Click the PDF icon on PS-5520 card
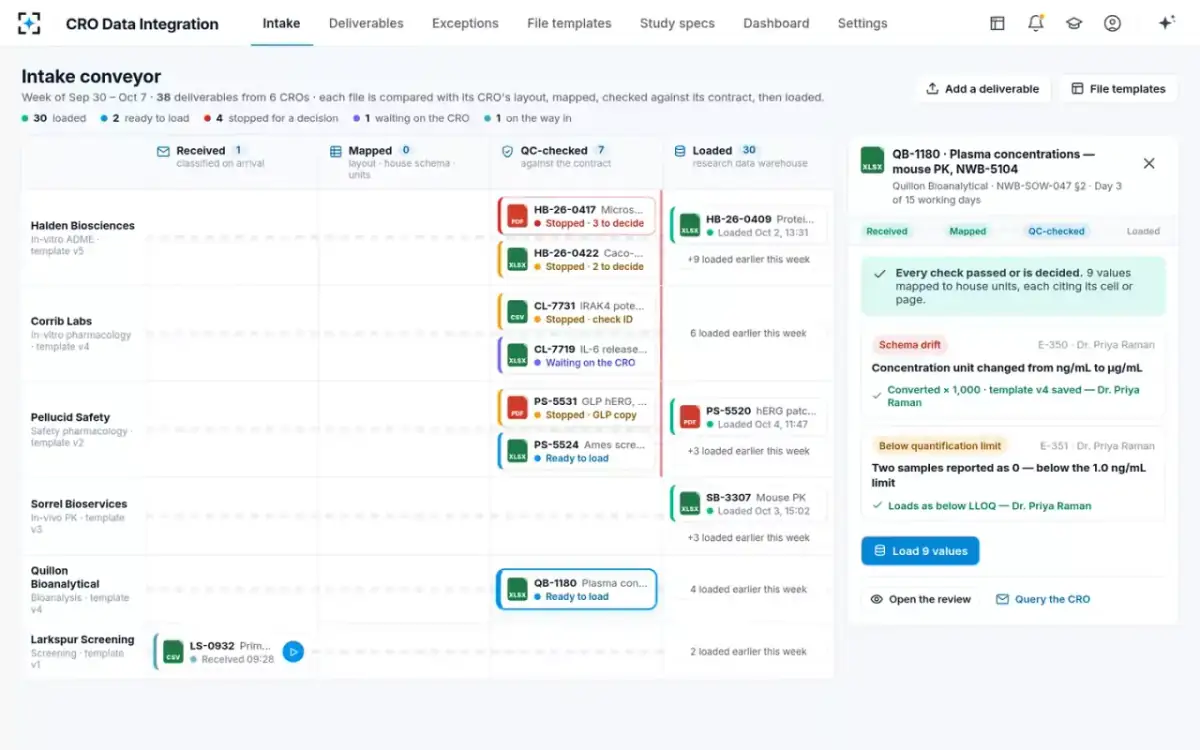 [x=690, y=417]
